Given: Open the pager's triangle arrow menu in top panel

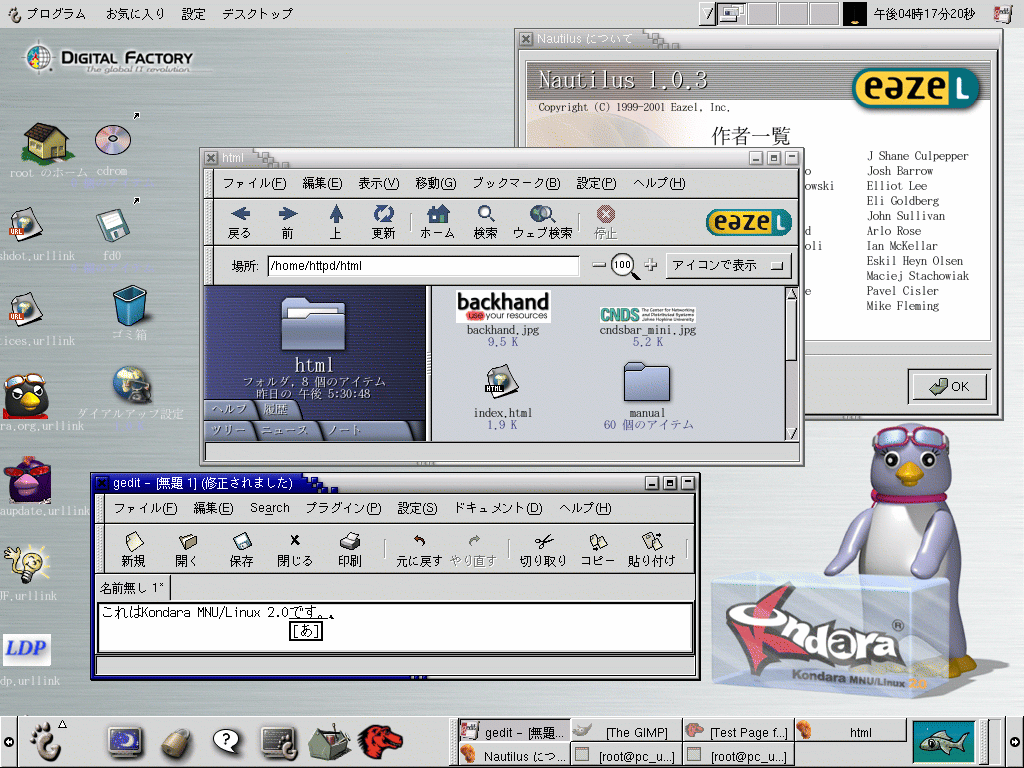Looking at the screenshot, I should pos(708,14).
